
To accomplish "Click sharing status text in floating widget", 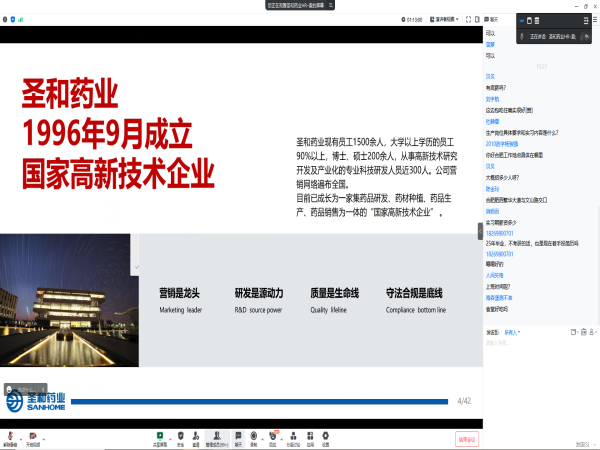I will click(553, 36).
